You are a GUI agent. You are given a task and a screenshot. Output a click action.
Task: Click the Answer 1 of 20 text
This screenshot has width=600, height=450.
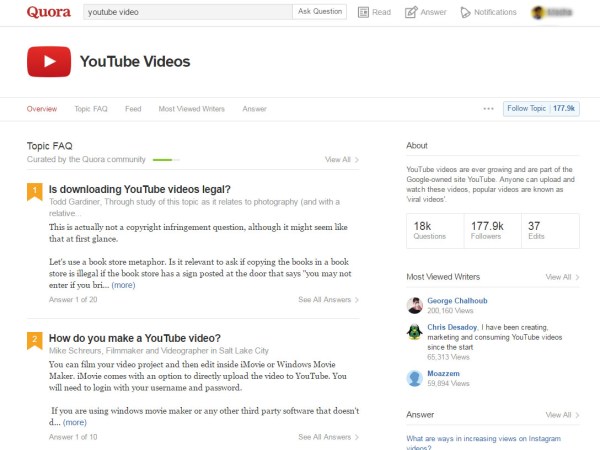(73, 300)
